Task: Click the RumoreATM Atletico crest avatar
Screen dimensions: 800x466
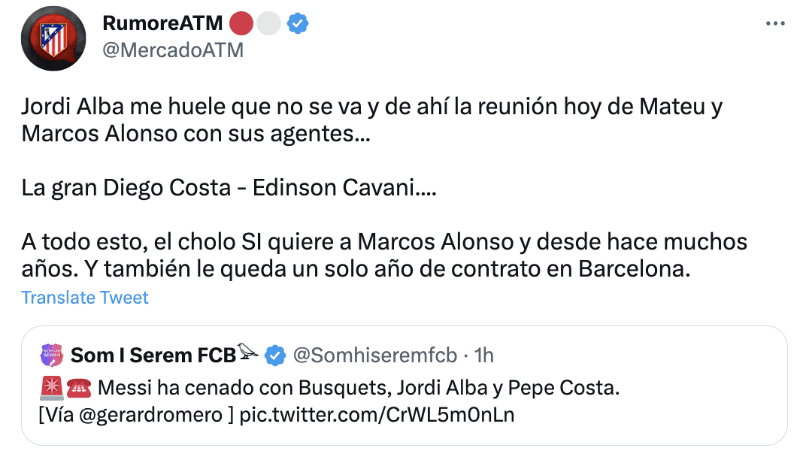Action: point(53,39)
